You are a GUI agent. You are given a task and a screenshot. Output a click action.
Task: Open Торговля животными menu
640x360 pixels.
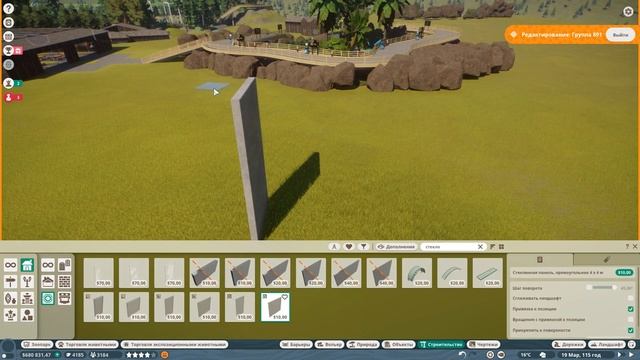click(x=87, y=344)
